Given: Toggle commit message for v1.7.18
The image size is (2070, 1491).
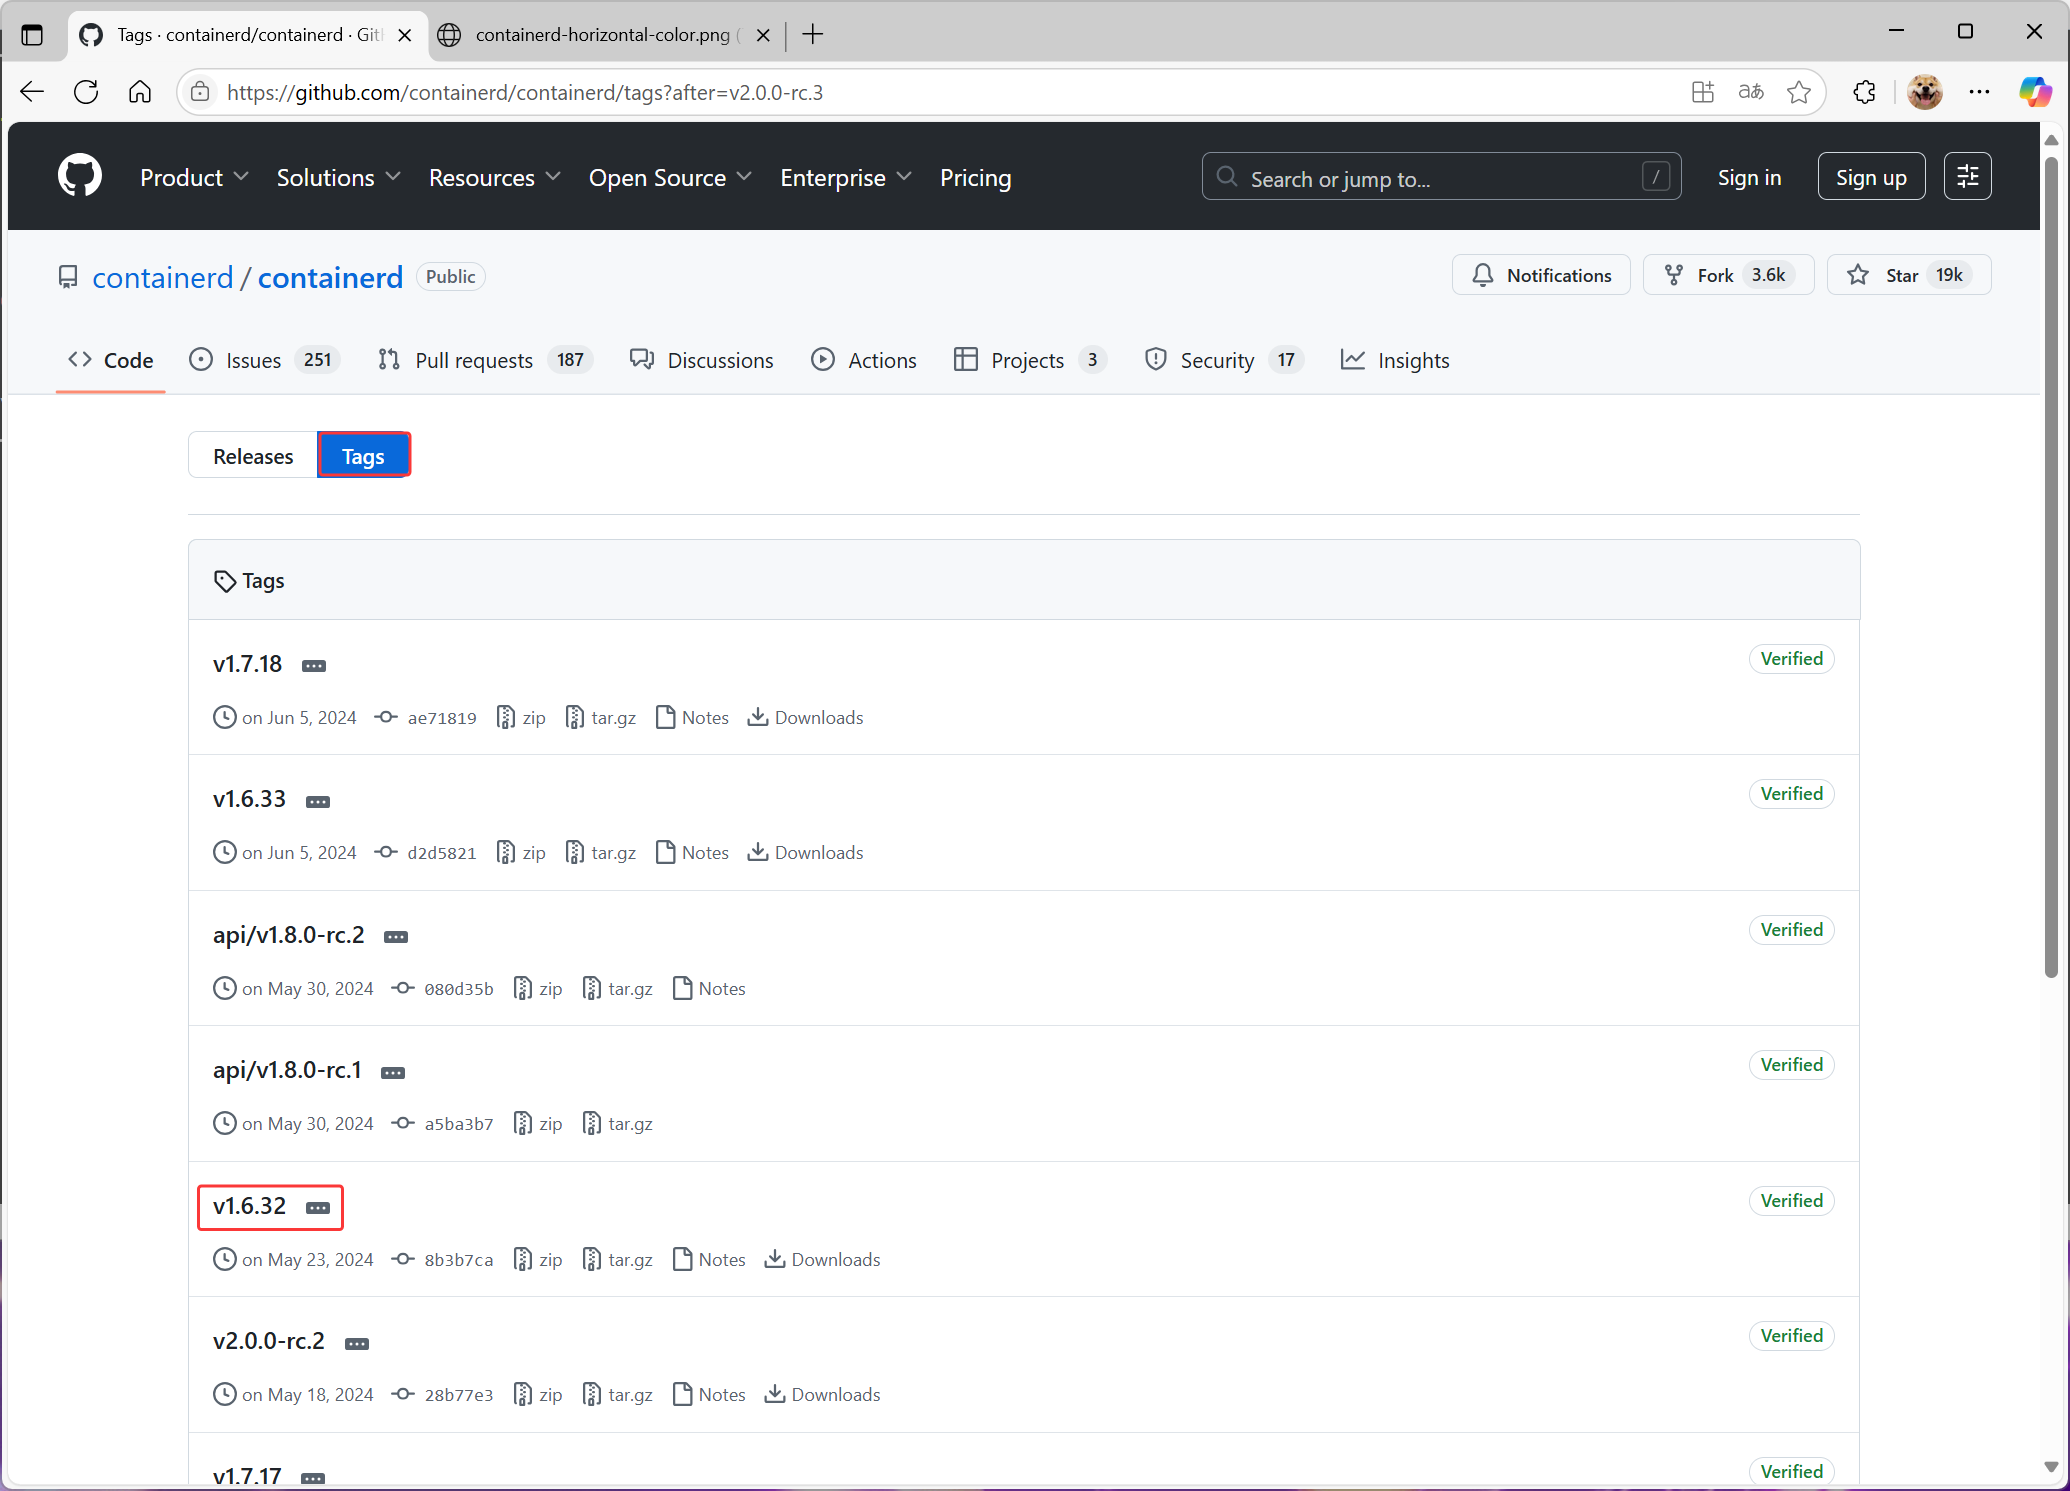Looking at the screenshot, I should point(314,666).
